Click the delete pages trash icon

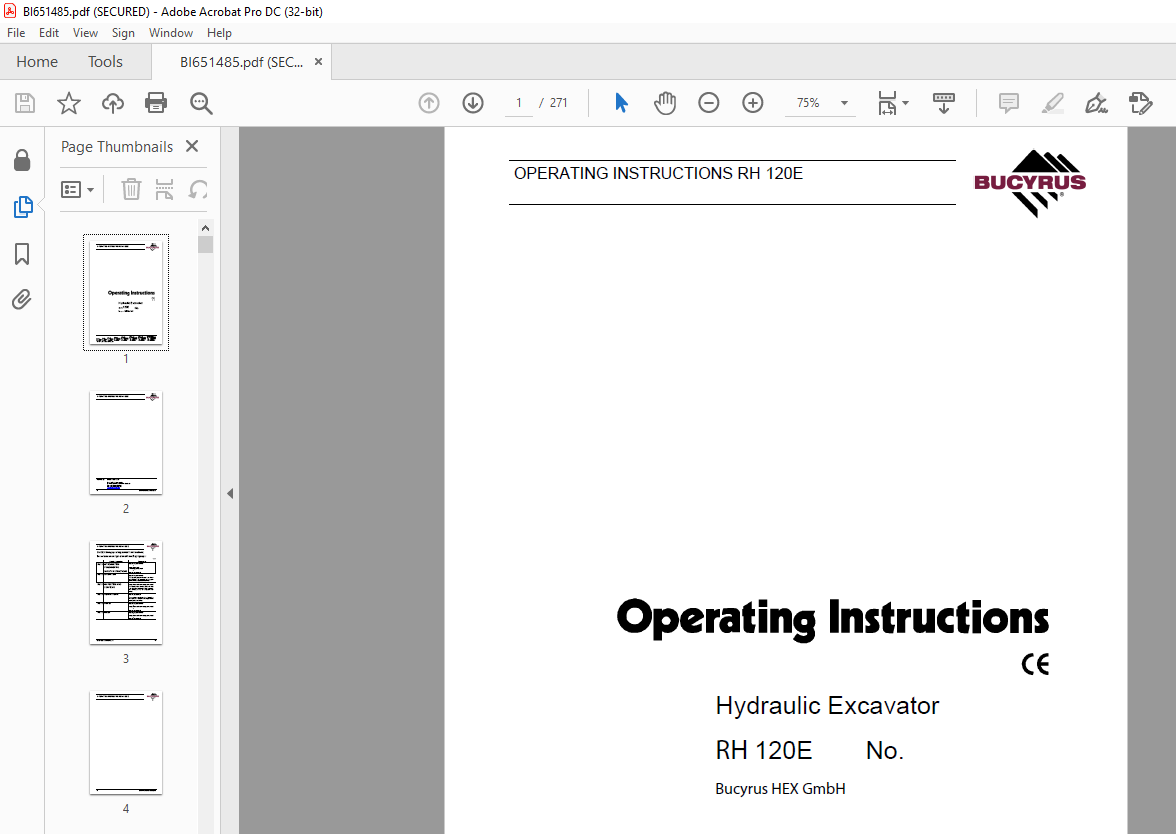click(x=131, y=189)
